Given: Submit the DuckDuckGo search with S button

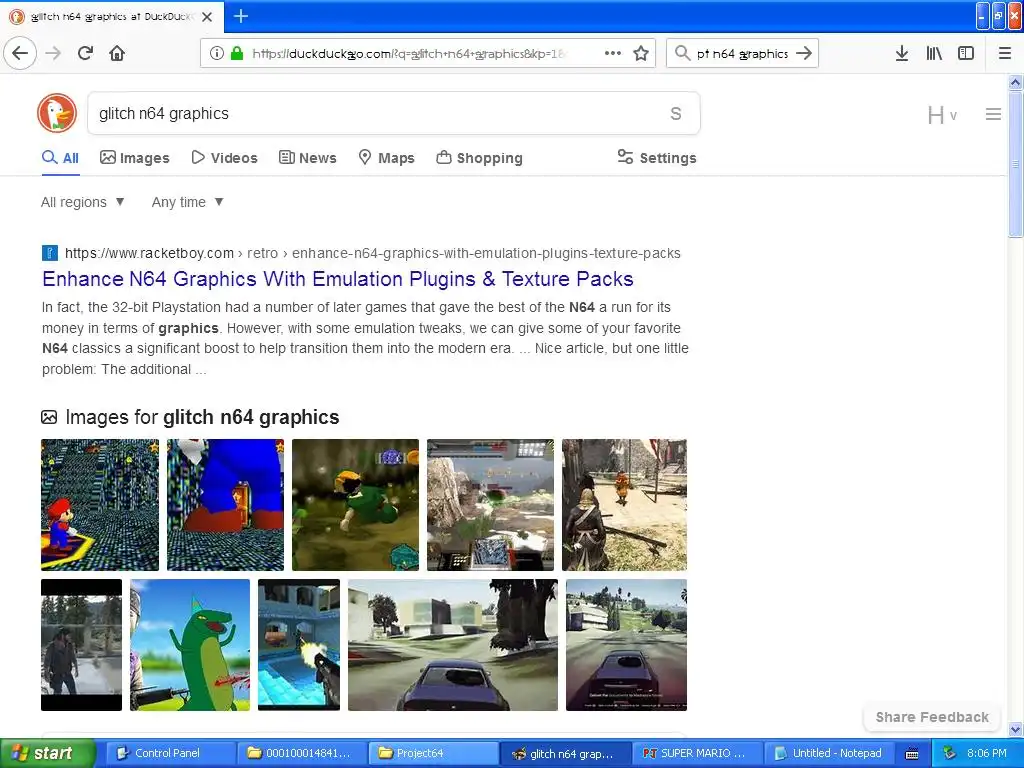Looking at the screenshot, I should point(676,114).
